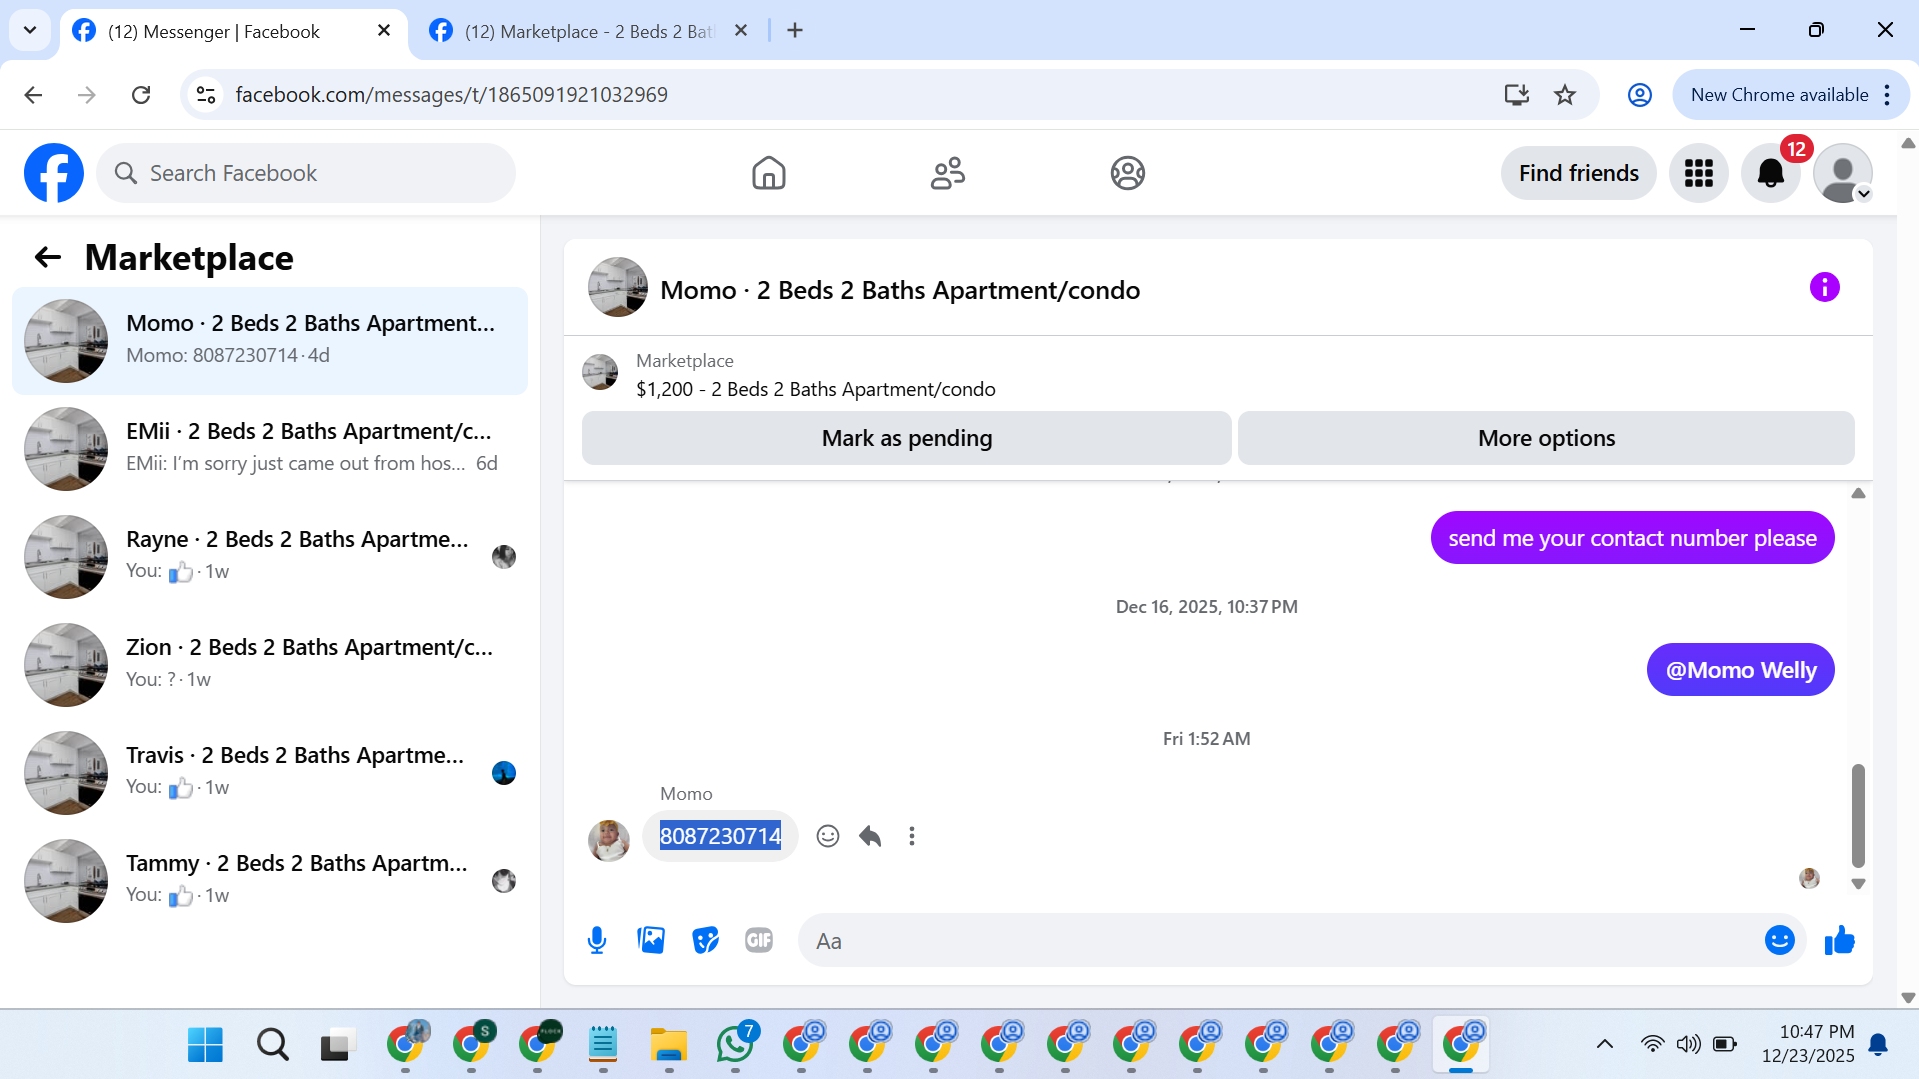This screenshot has height=1079, width=1919.
Task: Go to Facebook Home feed icon
Action: (x=768, y=173)
